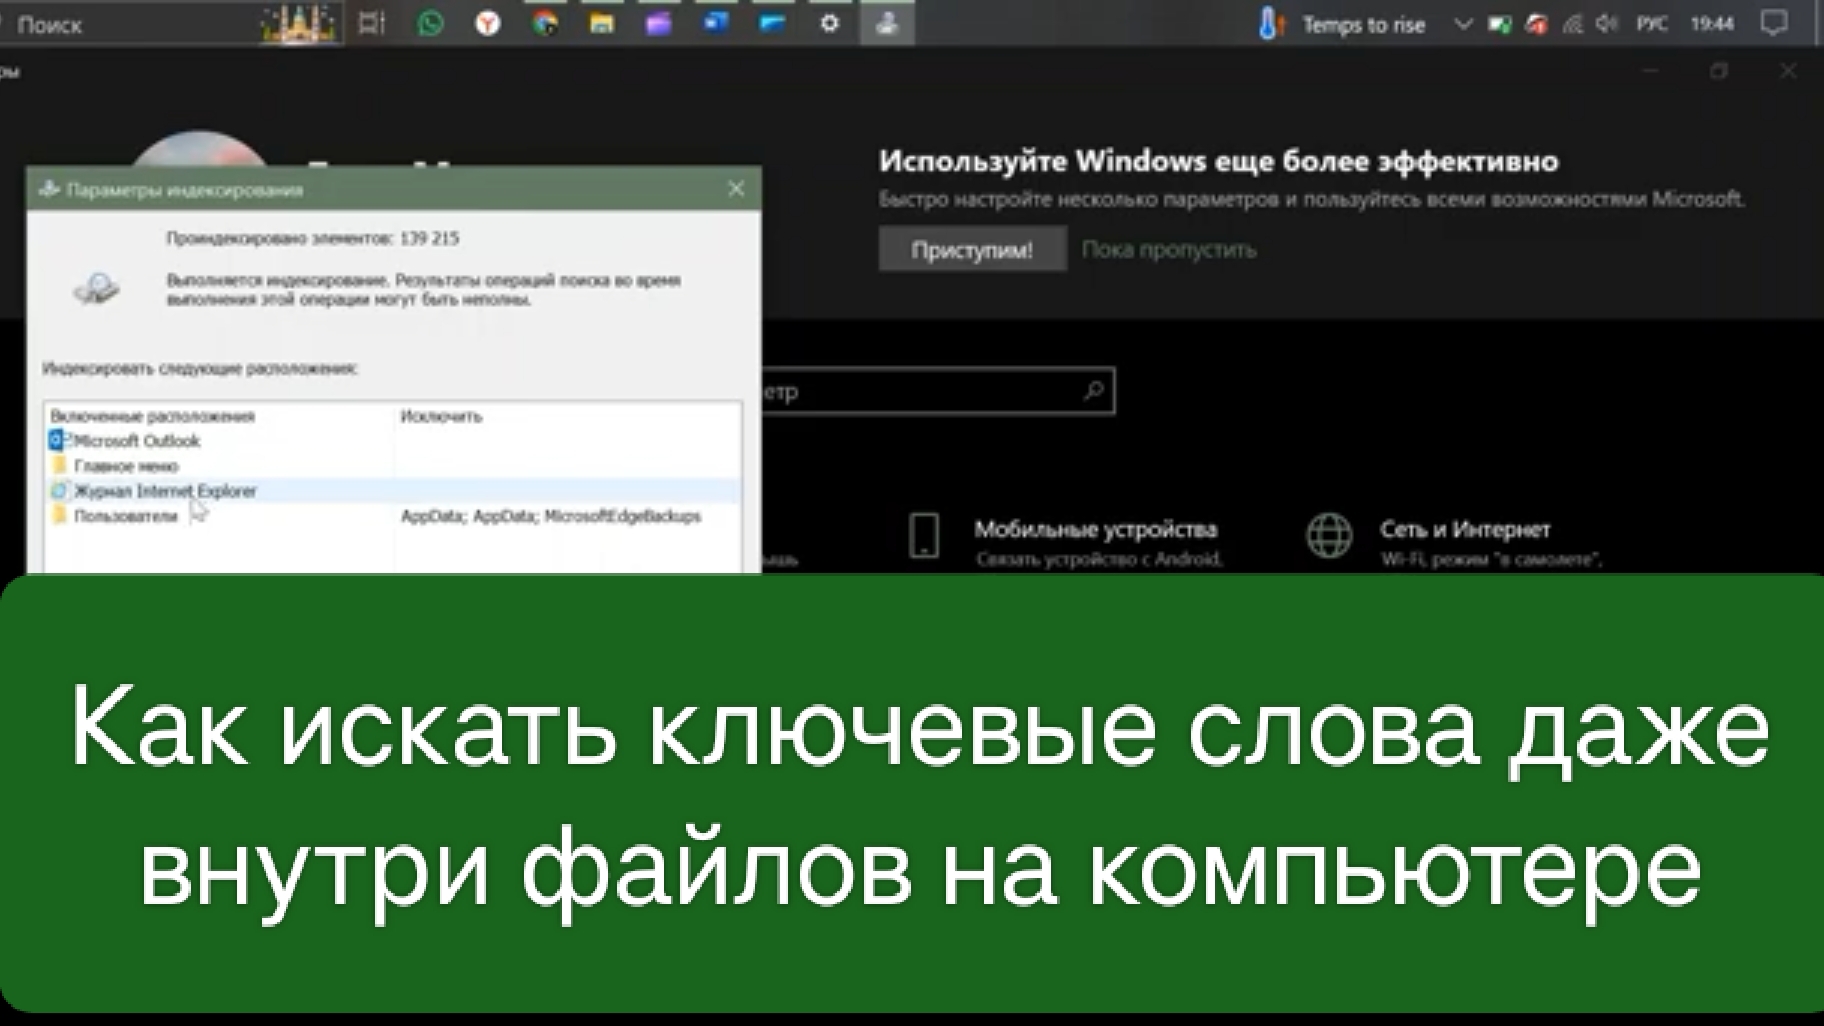Click the Settings search field
Image resolution: width=1824 pixels, height=1026 pixels.
pos(950,391)
